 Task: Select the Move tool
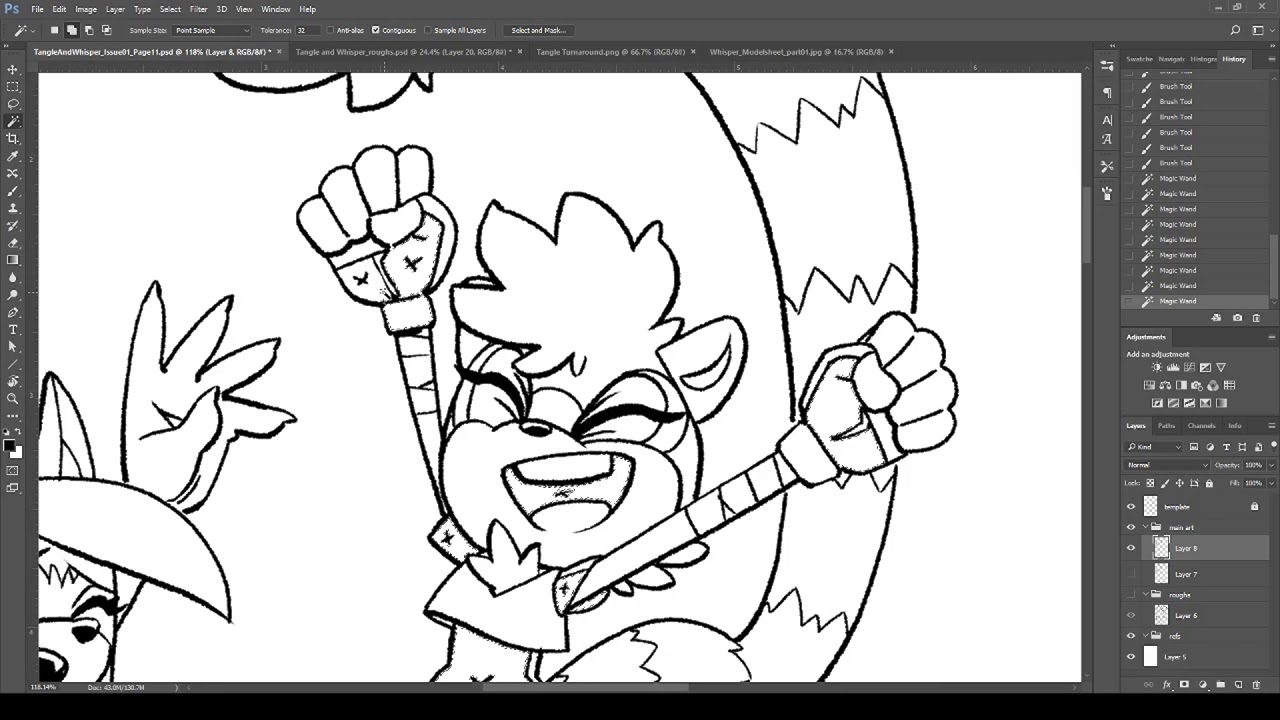click(x=13, y=69)
